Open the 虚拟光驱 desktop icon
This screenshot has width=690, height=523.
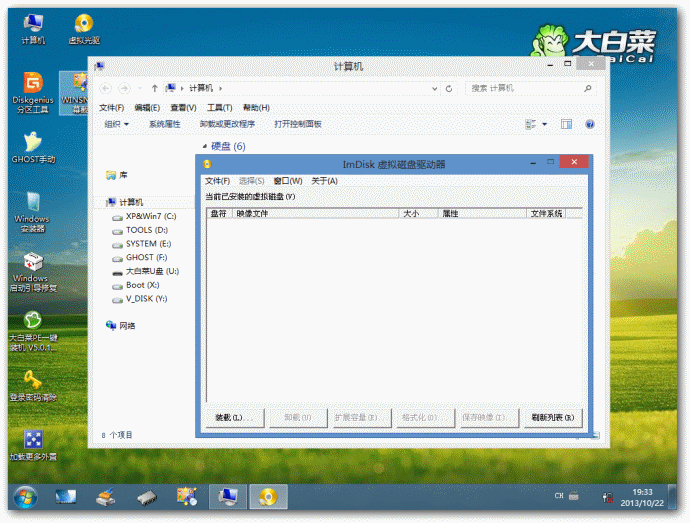84,29
